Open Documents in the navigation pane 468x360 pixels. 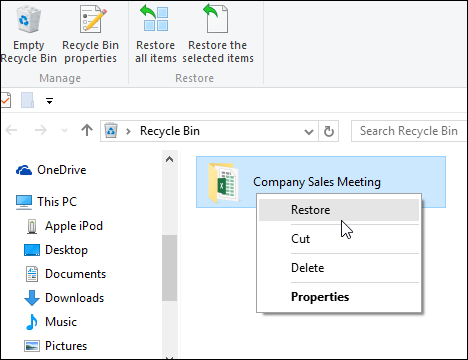click(x=66, y=274)
